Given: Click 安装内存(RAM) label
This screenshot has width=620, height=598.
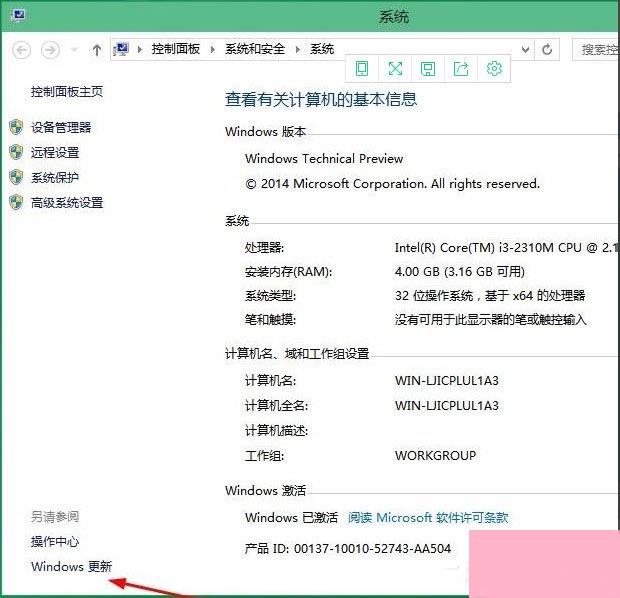Looking at the screenshot, I should pyautogui.click(x=288, y=272).
